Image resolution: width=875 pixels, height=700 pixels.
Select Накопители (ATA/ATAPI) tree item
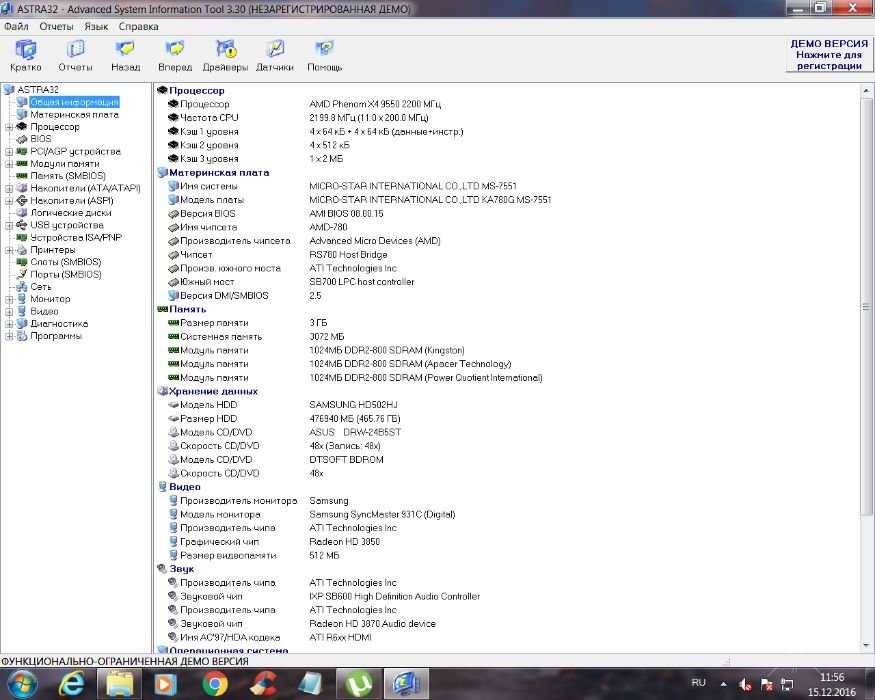pos(85,188)
